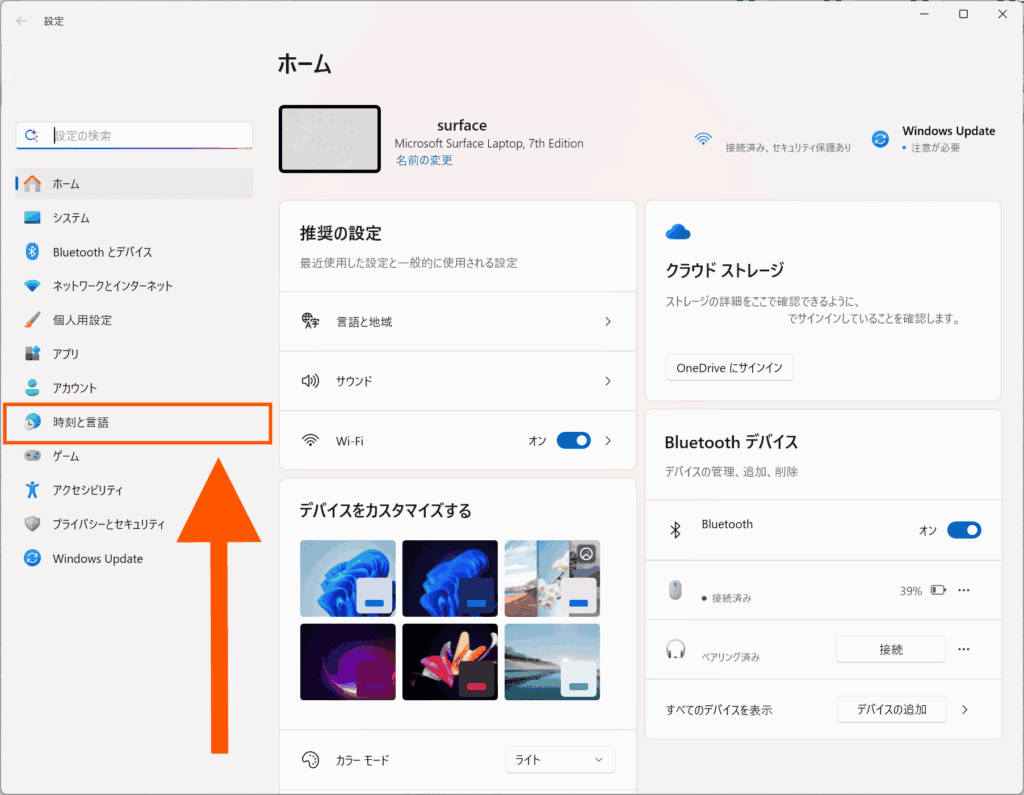Click the カラー モード palette icon
The width and height of the screenshot is (1024, 795).
click(x=310, y=760)
